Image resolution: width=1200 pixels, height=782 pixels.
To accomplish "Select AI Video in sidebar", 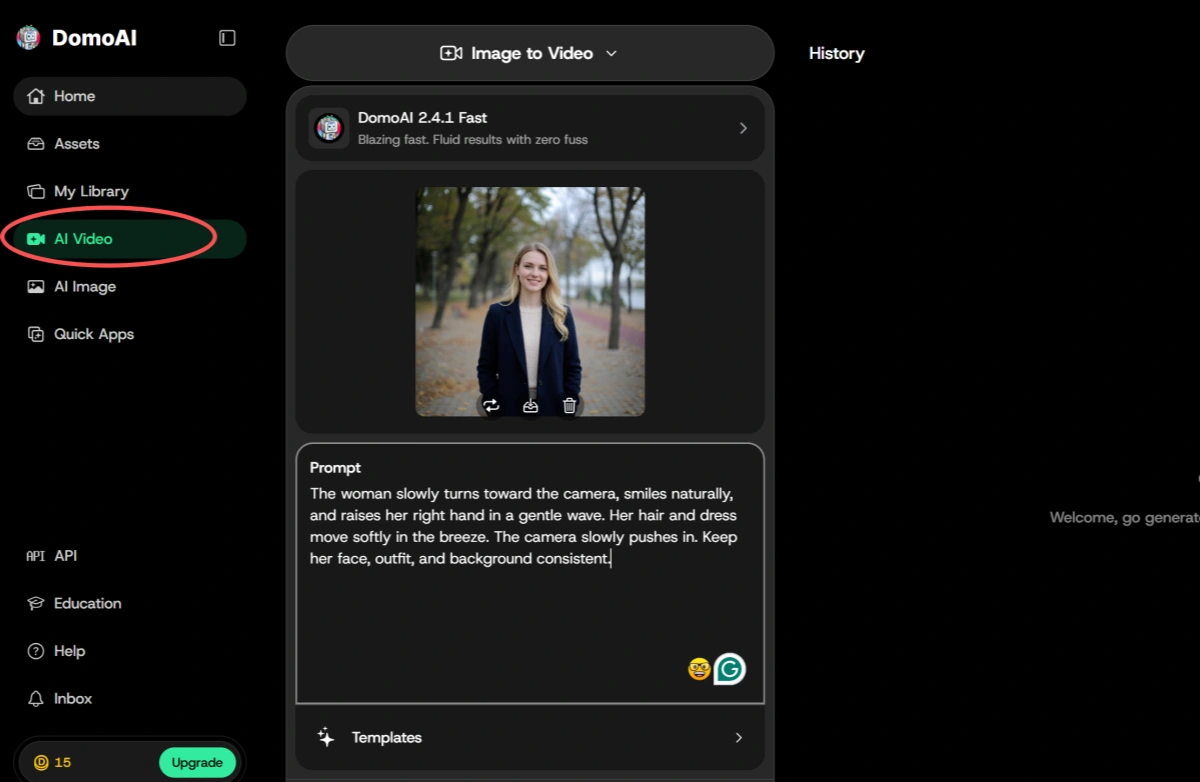I will point(130,239).
